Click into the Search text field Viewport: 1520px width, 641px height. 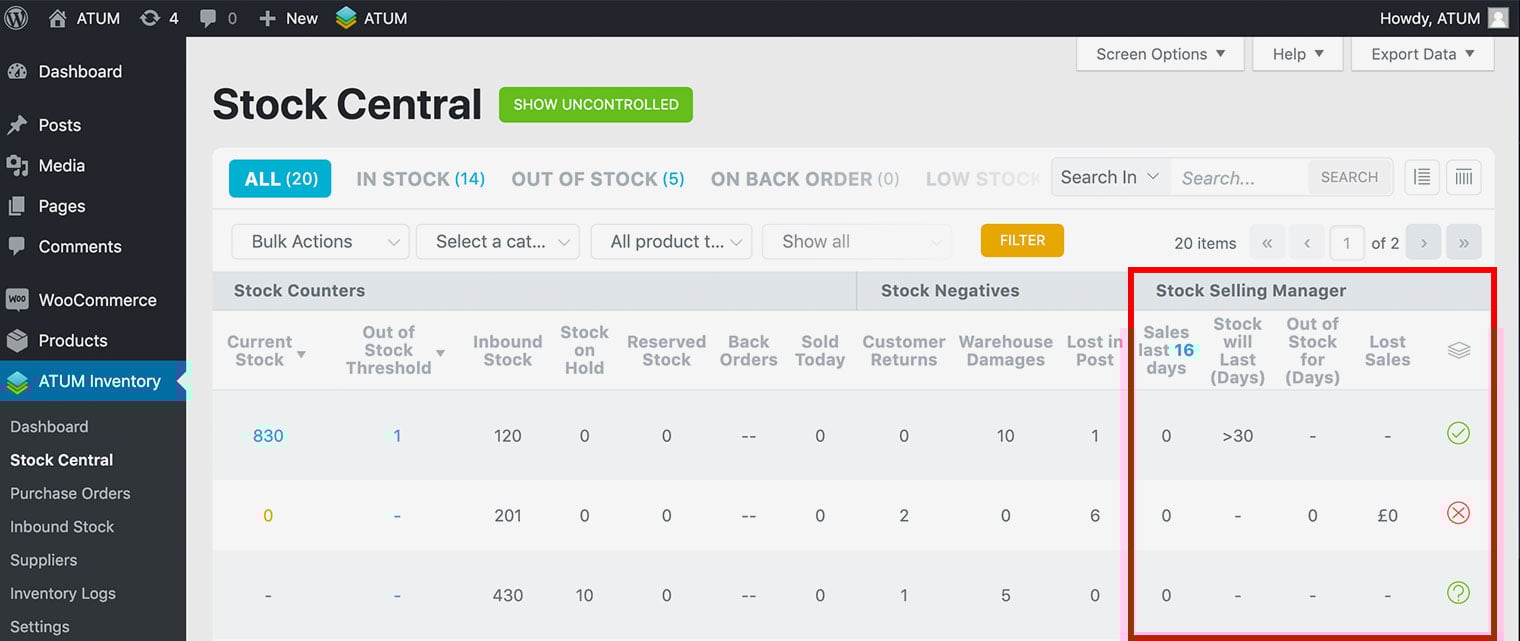pyautogui.click(x=1238, y=178)
